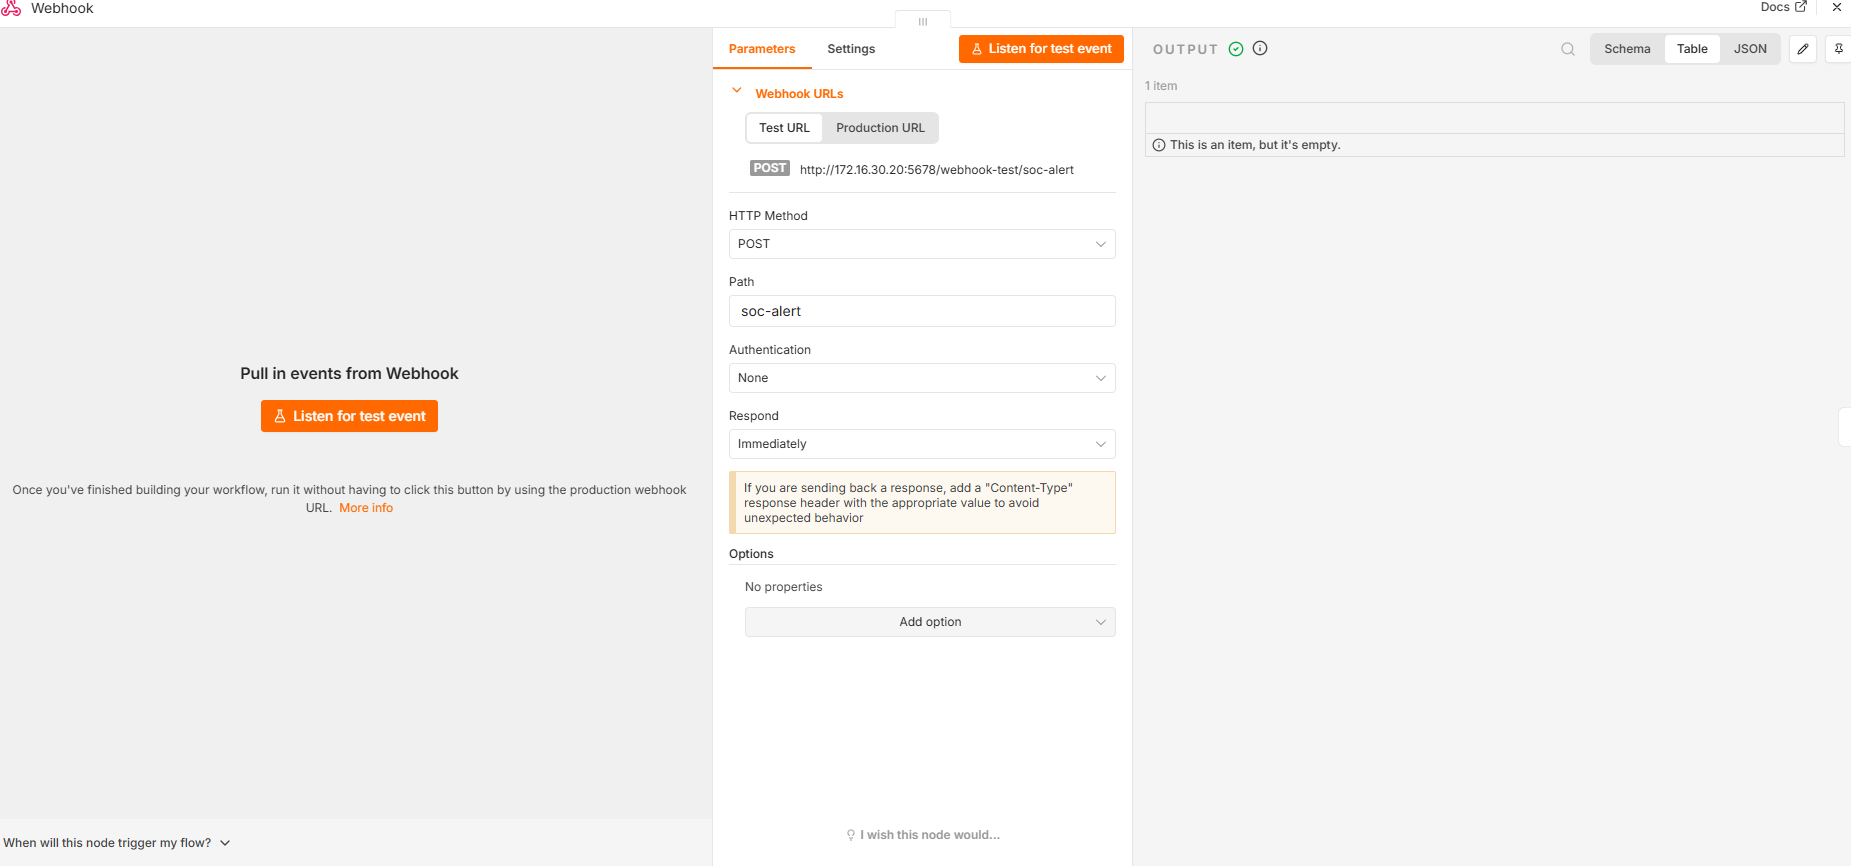1851x866 pixels.
Task: Pin the output data
Action: tap(1839, 49)
